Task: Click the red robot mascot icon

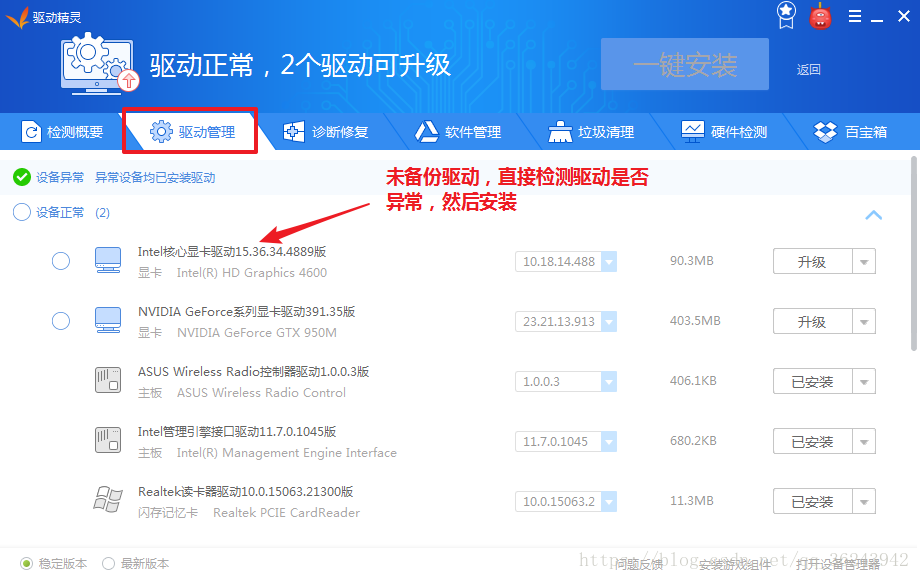Action: point(820,17)
